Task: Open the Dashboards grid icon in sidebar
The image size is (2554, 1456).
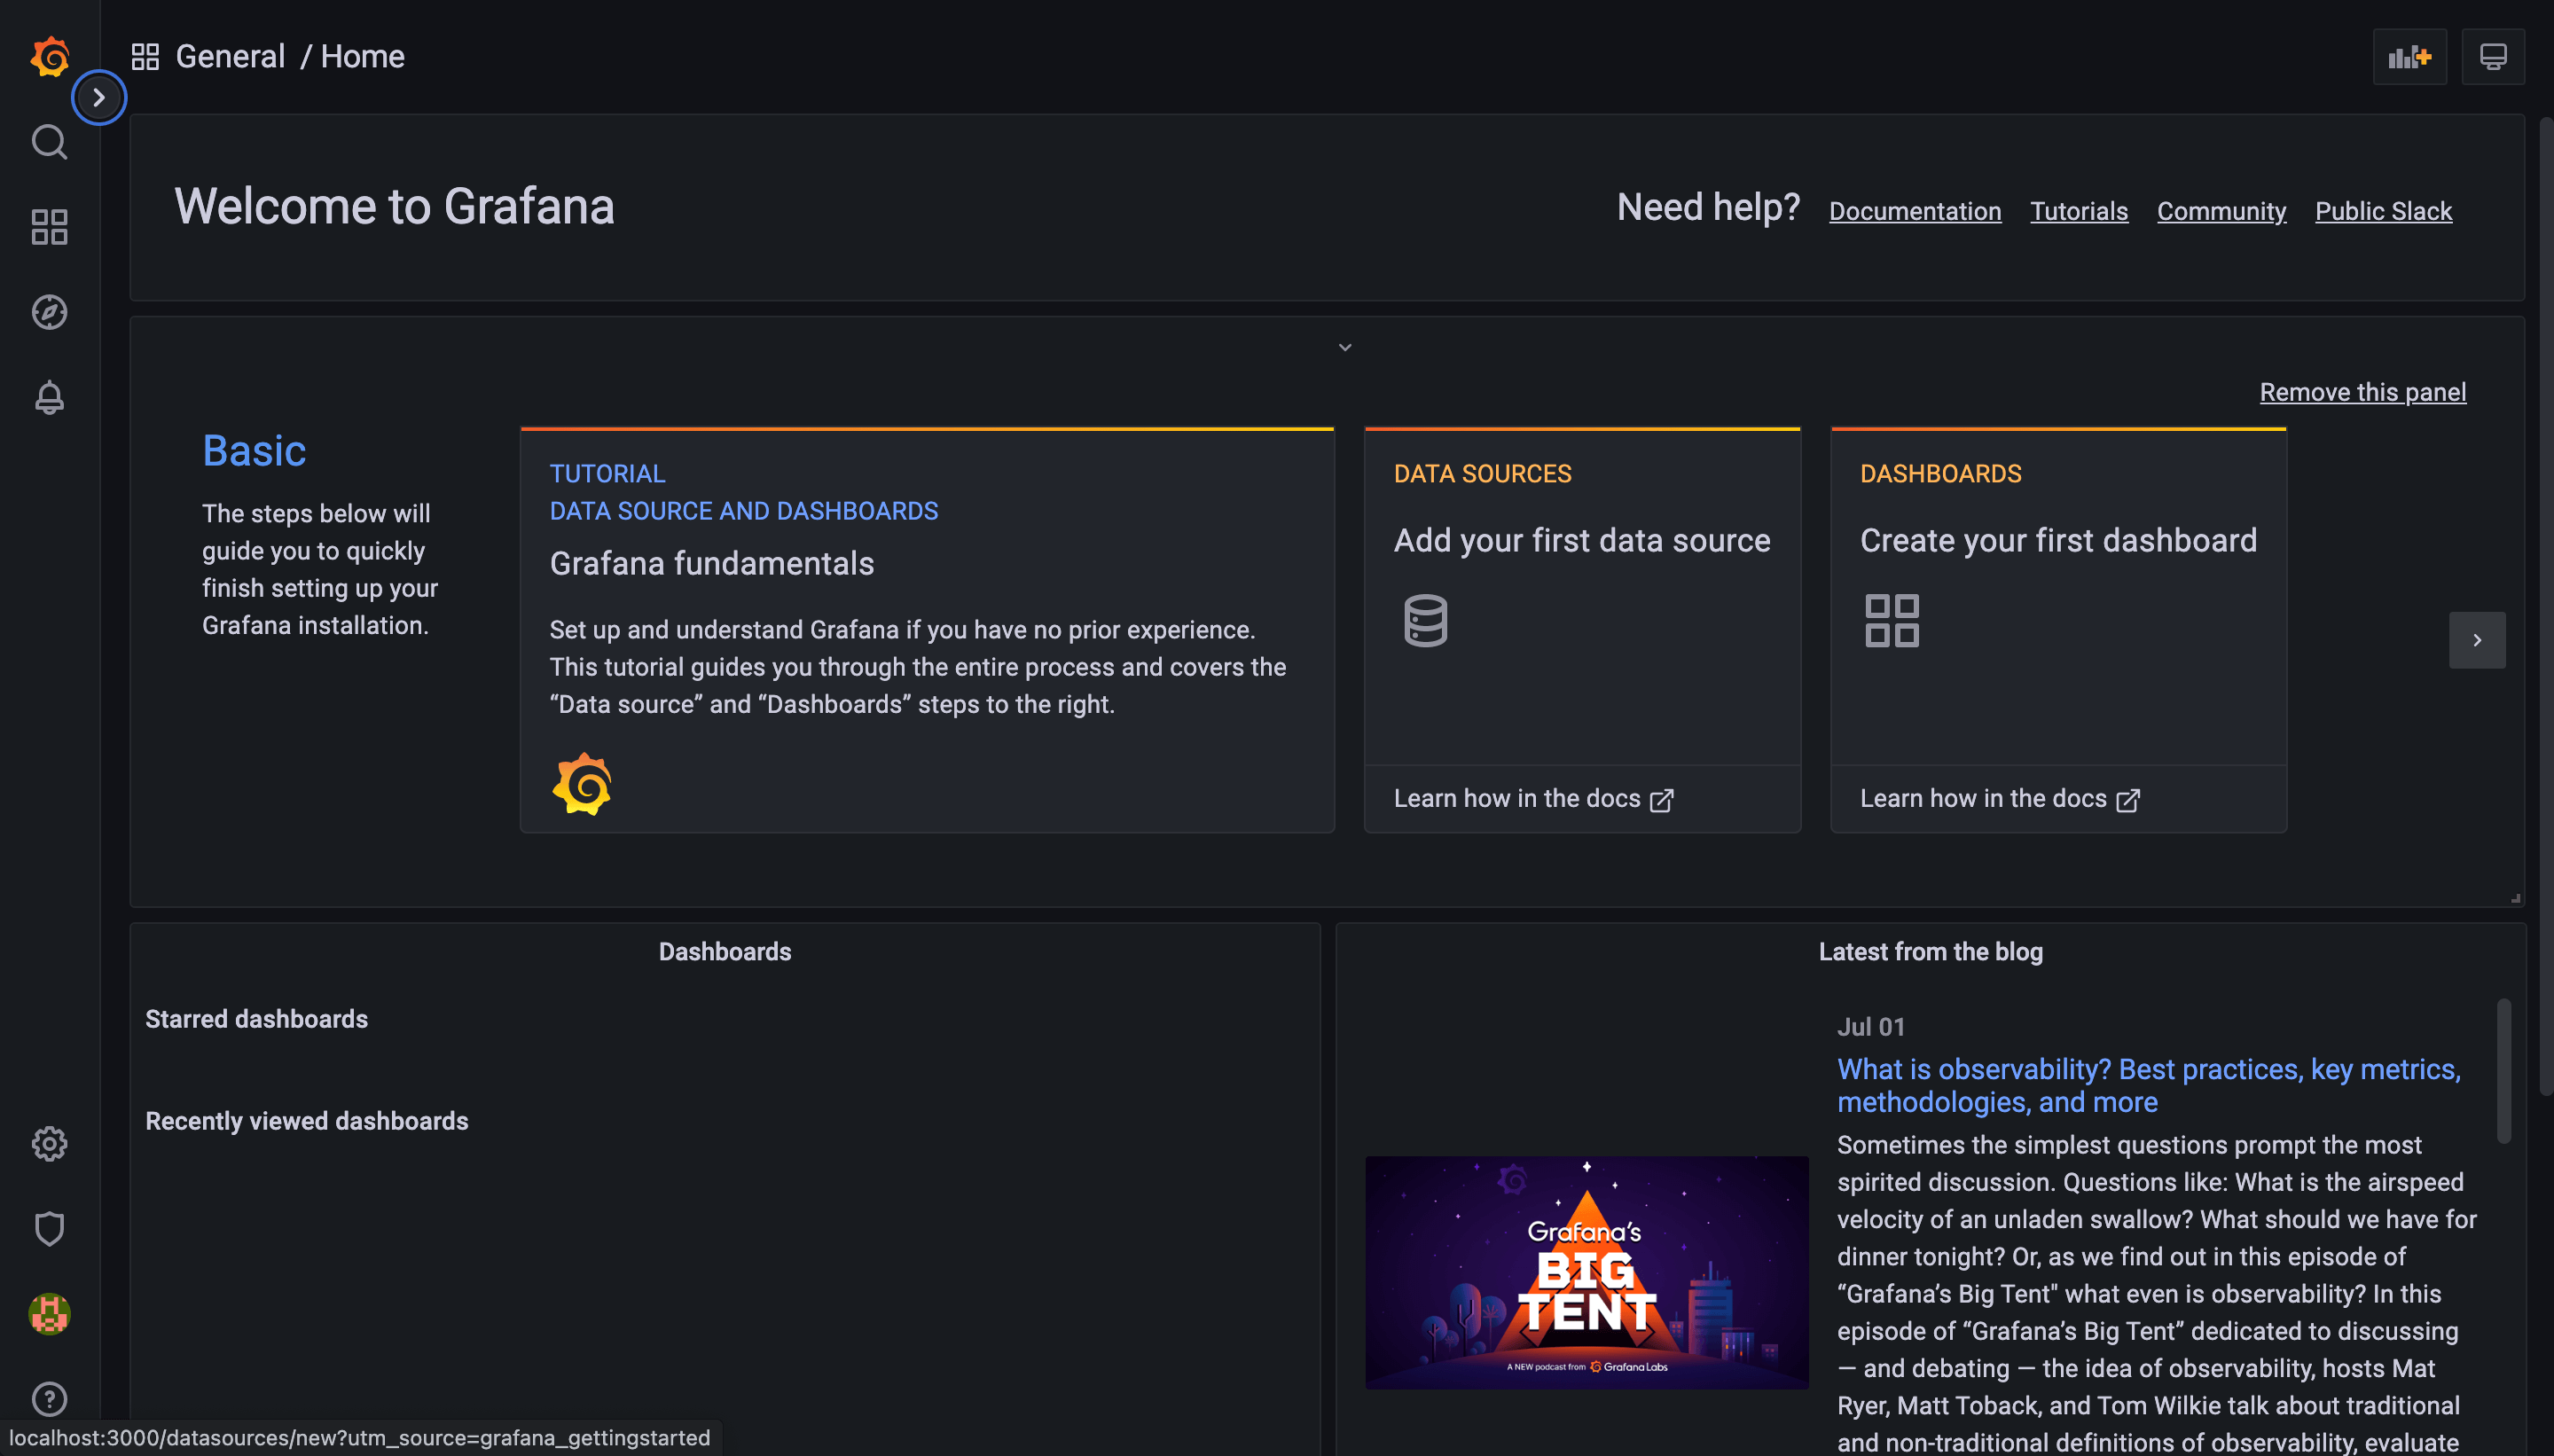Action: tap(49, 227)
